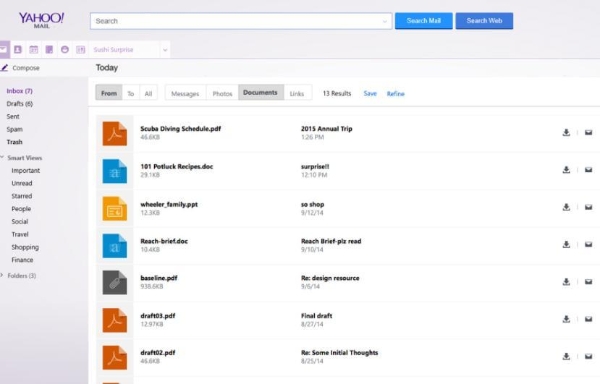Click the gray attachment icon for baseline.pdf
Screen dimensions: 600x384
pos(115,282)
